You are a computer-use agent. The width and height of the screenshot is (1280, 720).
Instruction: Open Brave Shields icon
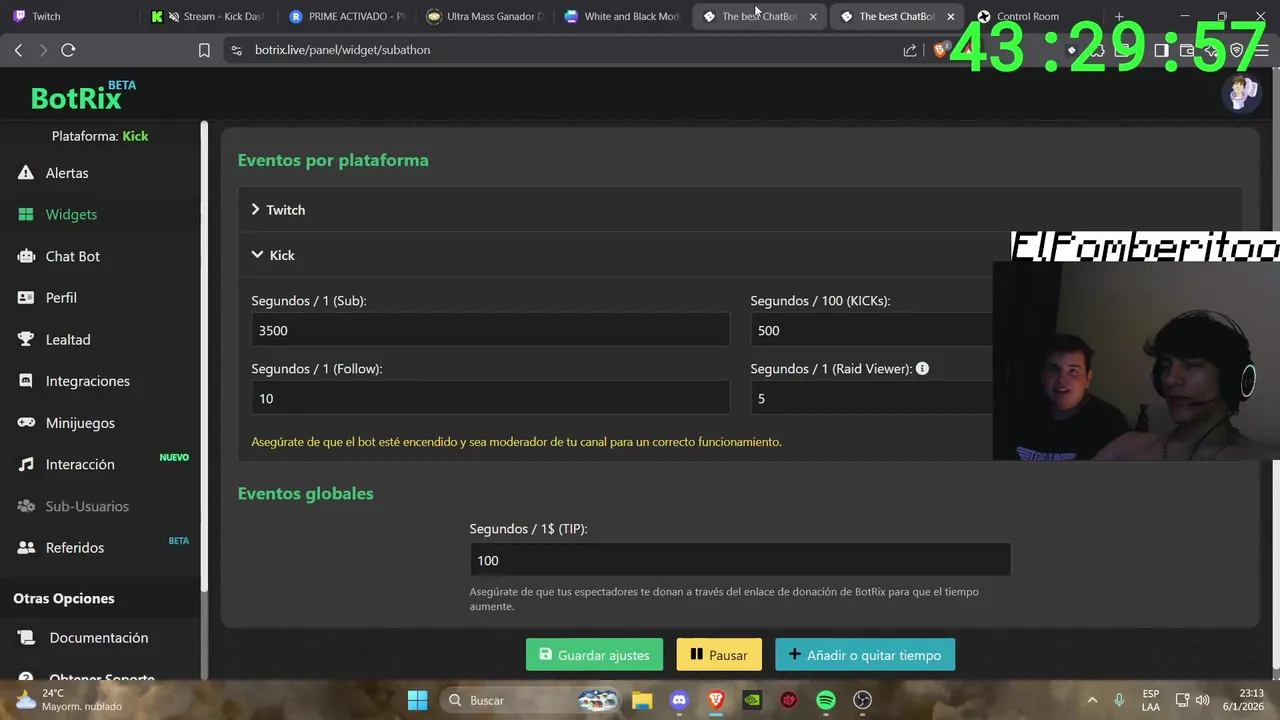pos(940,50)
